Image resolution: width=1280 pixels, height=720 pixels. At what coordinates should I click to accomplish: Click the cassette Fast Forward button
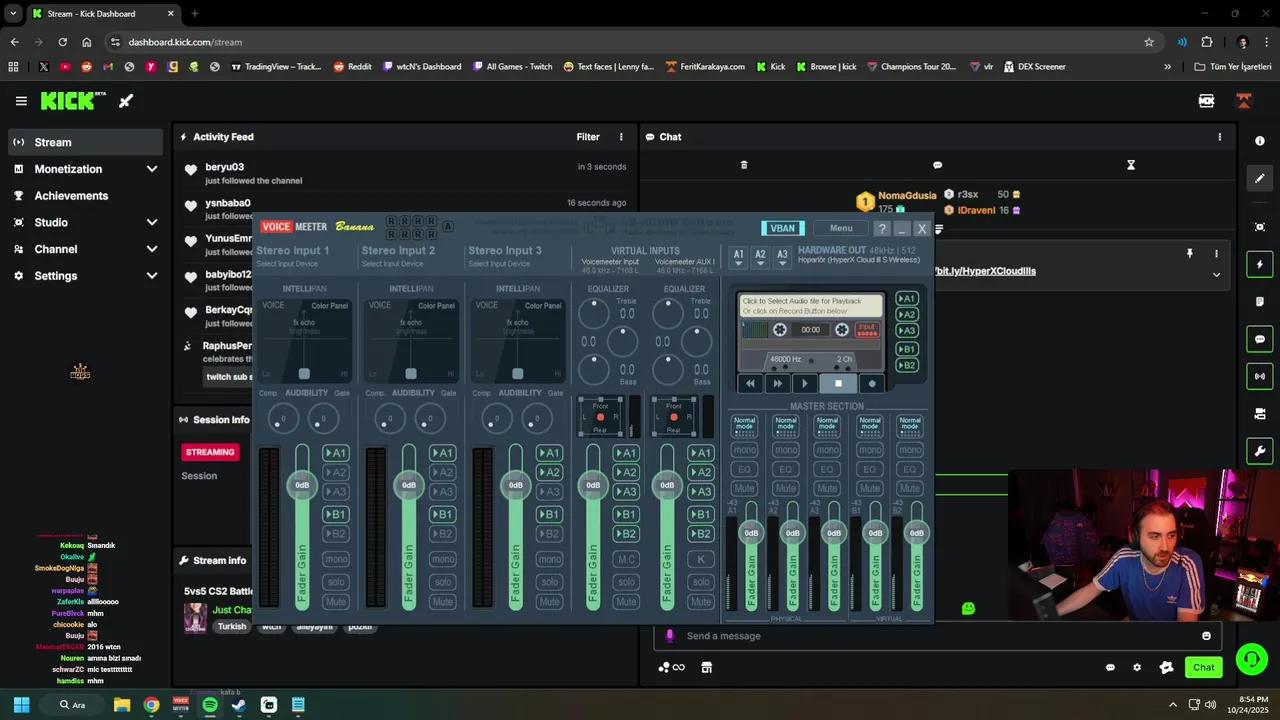coord(777,383)
